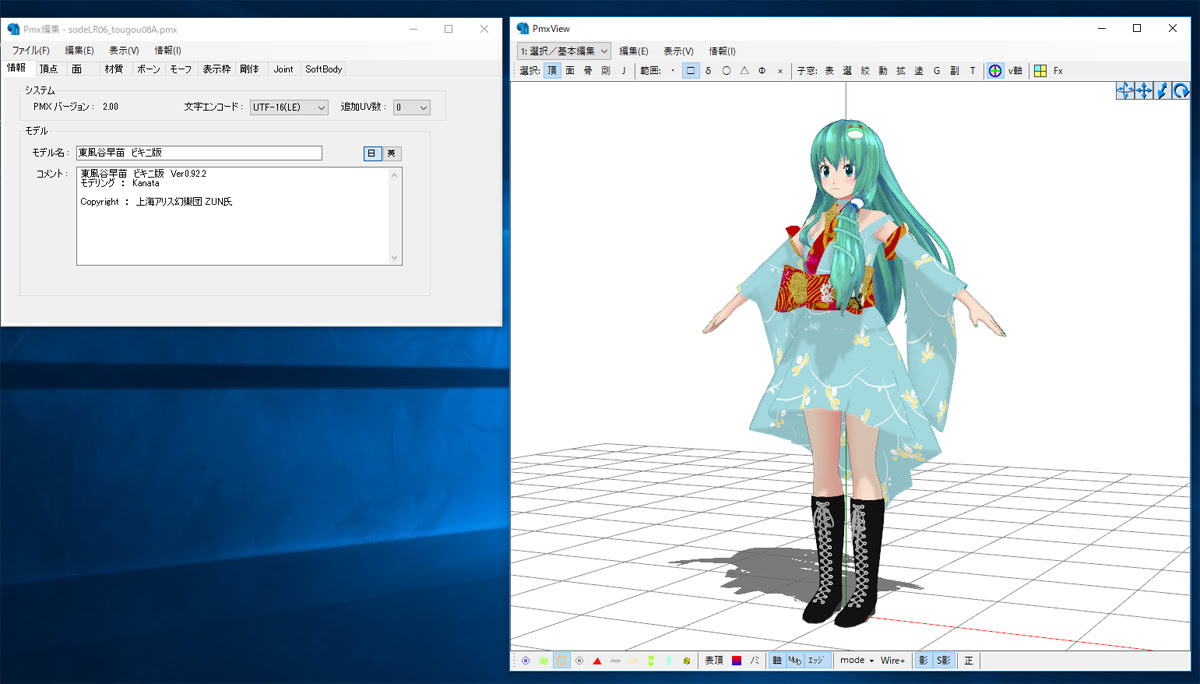The image size is (1200, 684).
Task: Choose circle range selection
Action: click(726, 71)
